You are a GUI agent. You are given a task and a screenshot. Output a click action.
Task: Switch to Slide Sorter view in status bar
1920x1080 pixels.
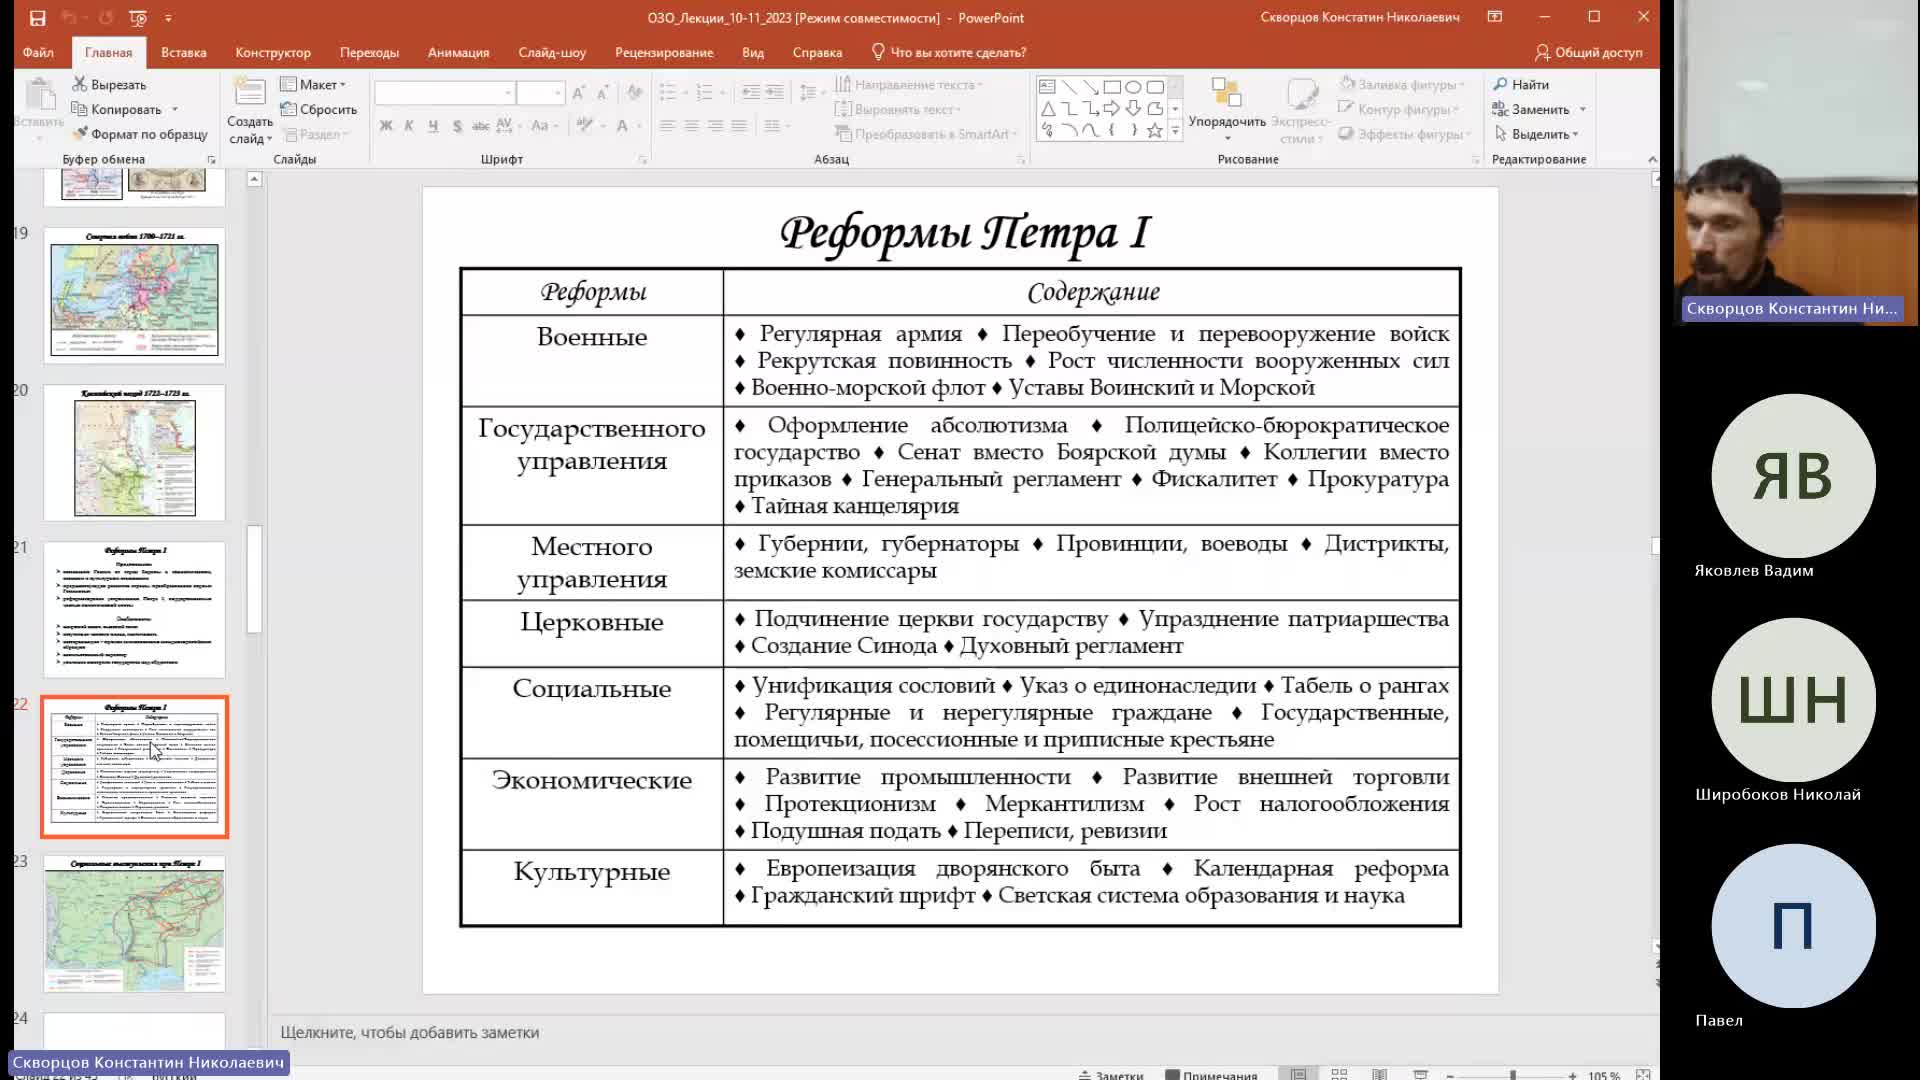[1339, 1074]
